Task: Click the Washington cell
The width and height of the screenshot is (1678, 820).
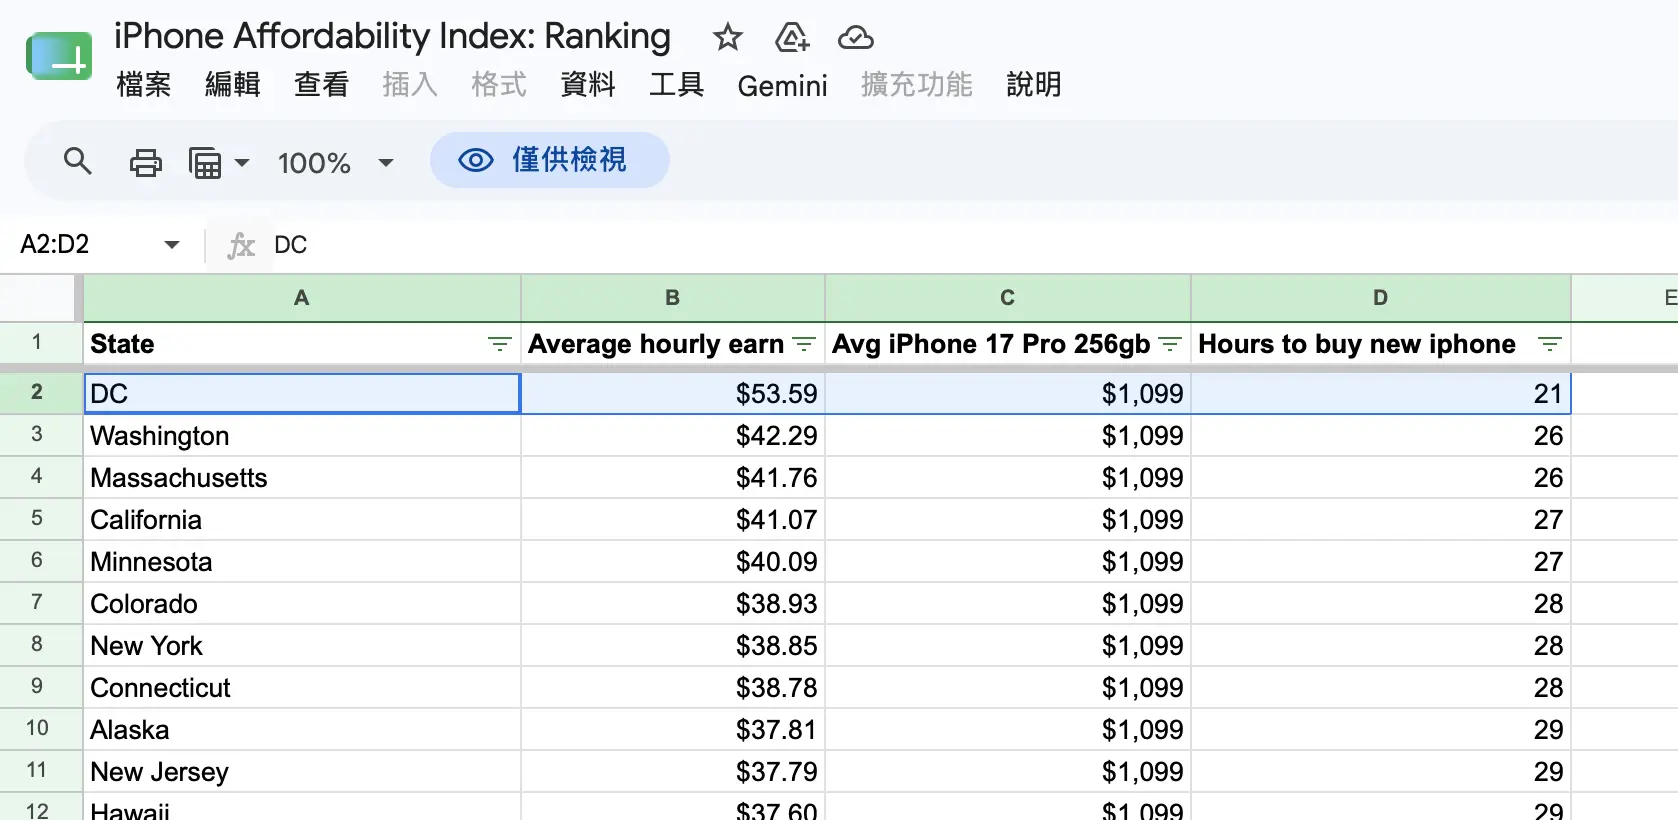Action: [302, 435]
